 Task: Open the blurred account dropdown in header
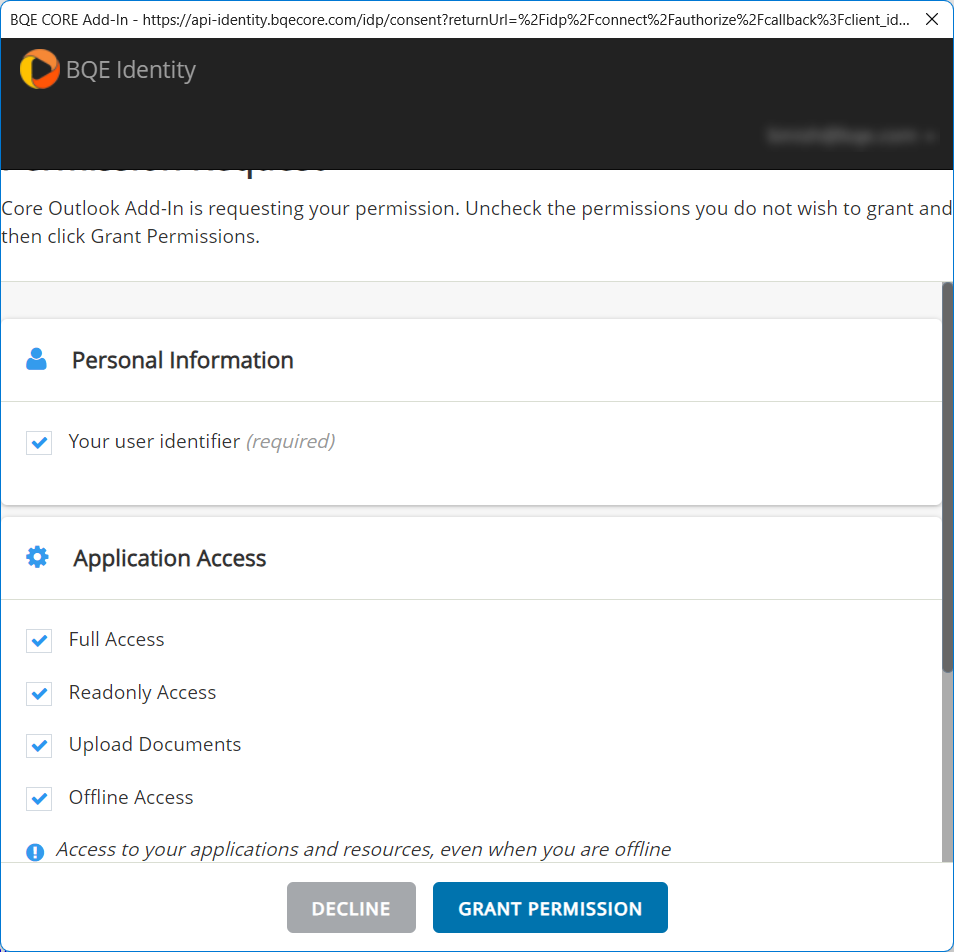pos(851,136)
